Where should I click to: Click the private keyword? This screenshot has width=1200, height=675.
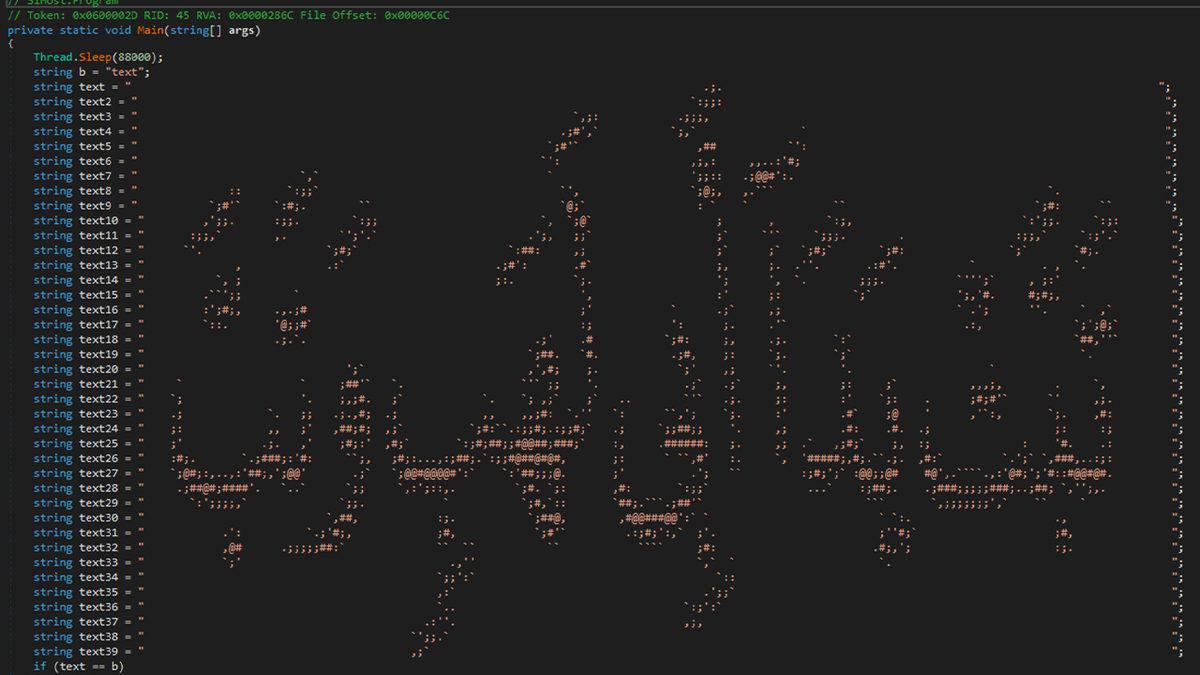pos(30,31)
